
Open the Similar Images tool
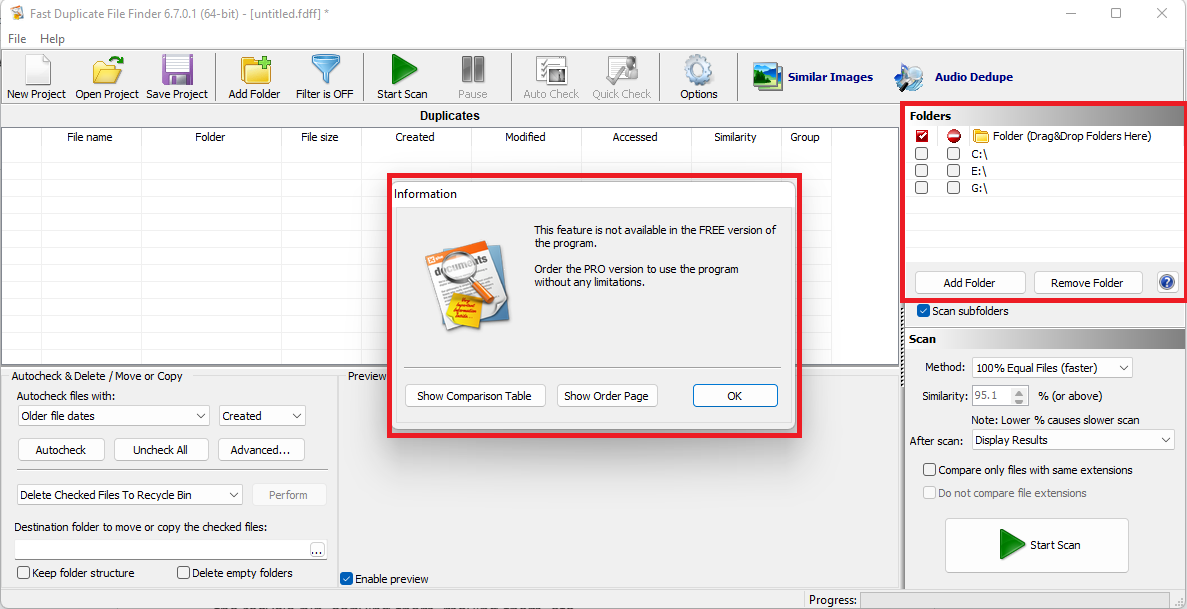[813, 77]
